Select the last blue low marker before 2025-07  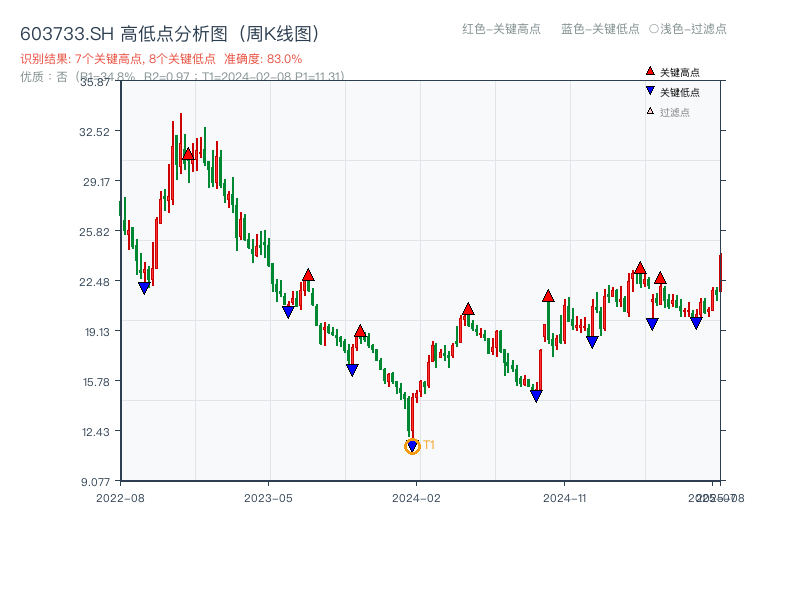click(x=696, y=323)
